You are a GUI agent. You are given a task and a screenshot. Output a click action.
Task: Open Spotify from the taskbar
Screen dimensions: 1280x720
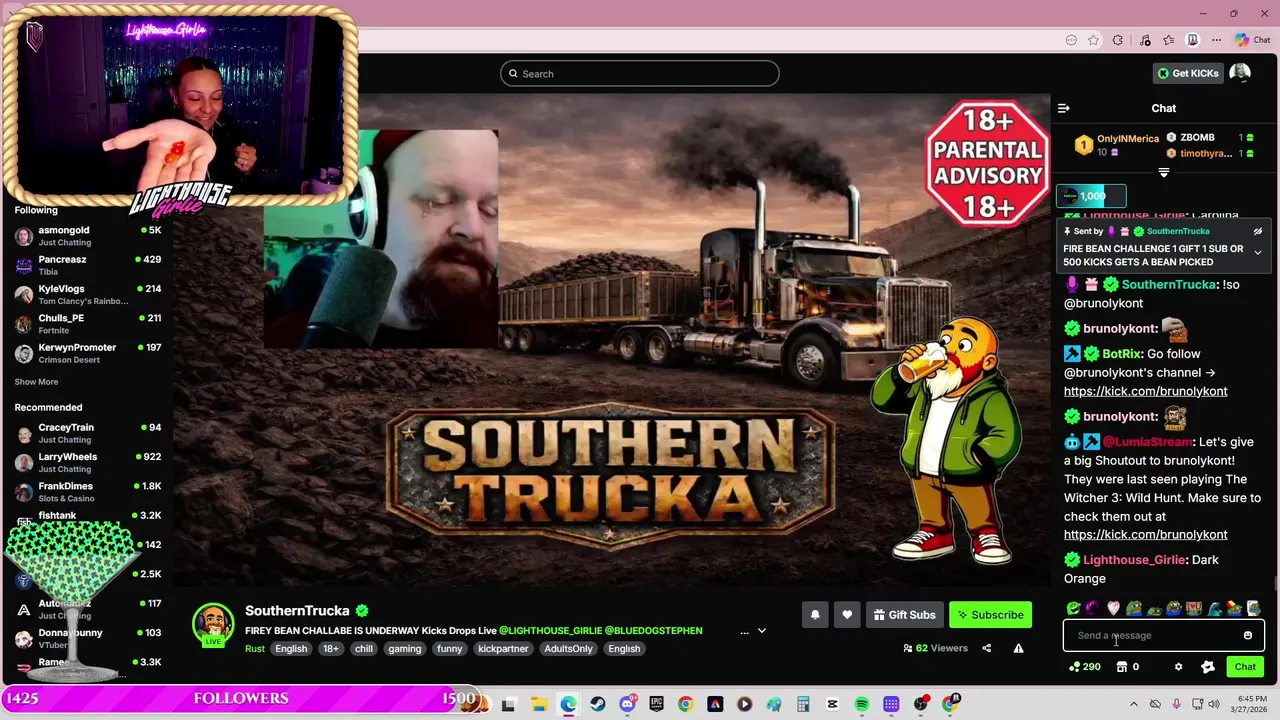(x=862, y=705)
